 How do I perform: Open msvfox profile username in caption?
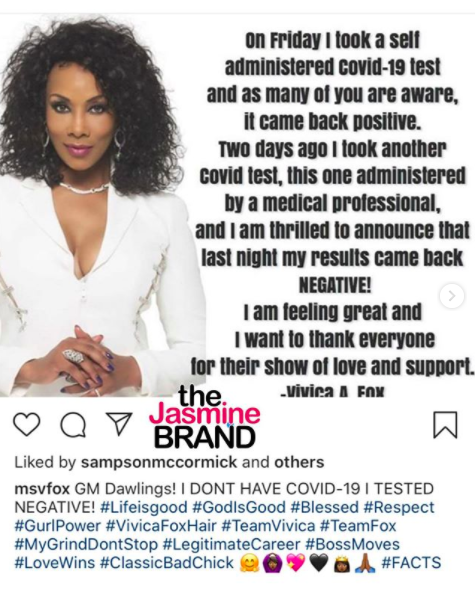pos(42,489)
